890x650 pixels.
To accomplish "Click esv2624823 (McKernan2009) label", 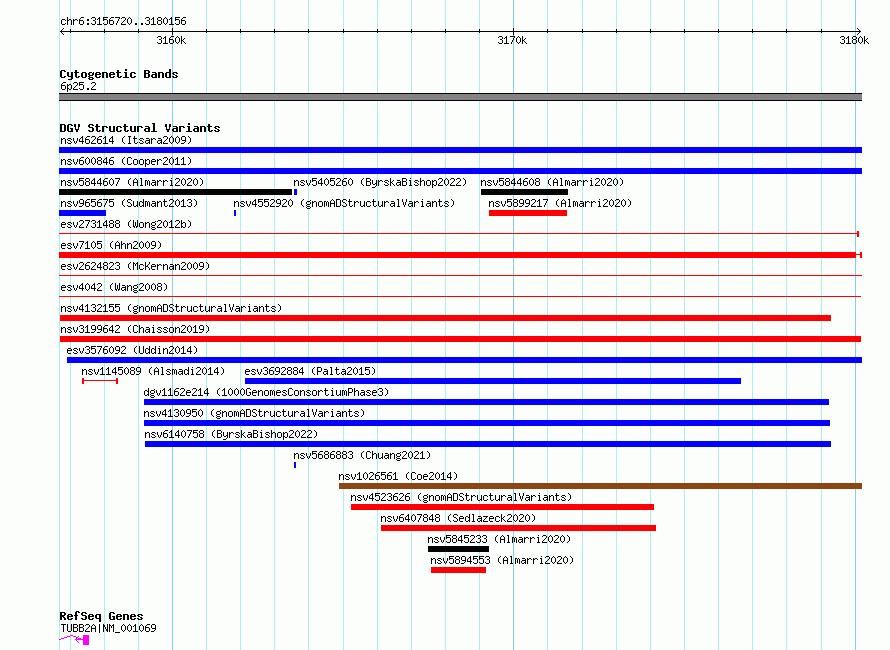I will [135, 266].
